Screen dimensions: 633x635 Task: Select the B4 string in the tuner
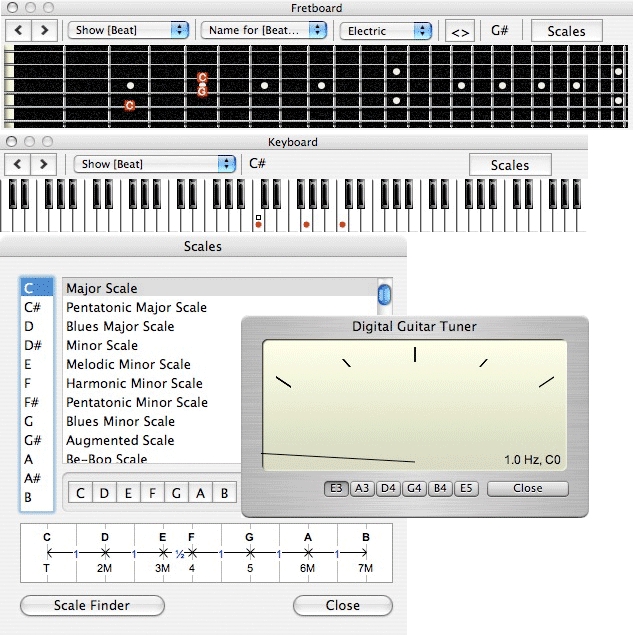pos(440,488)
